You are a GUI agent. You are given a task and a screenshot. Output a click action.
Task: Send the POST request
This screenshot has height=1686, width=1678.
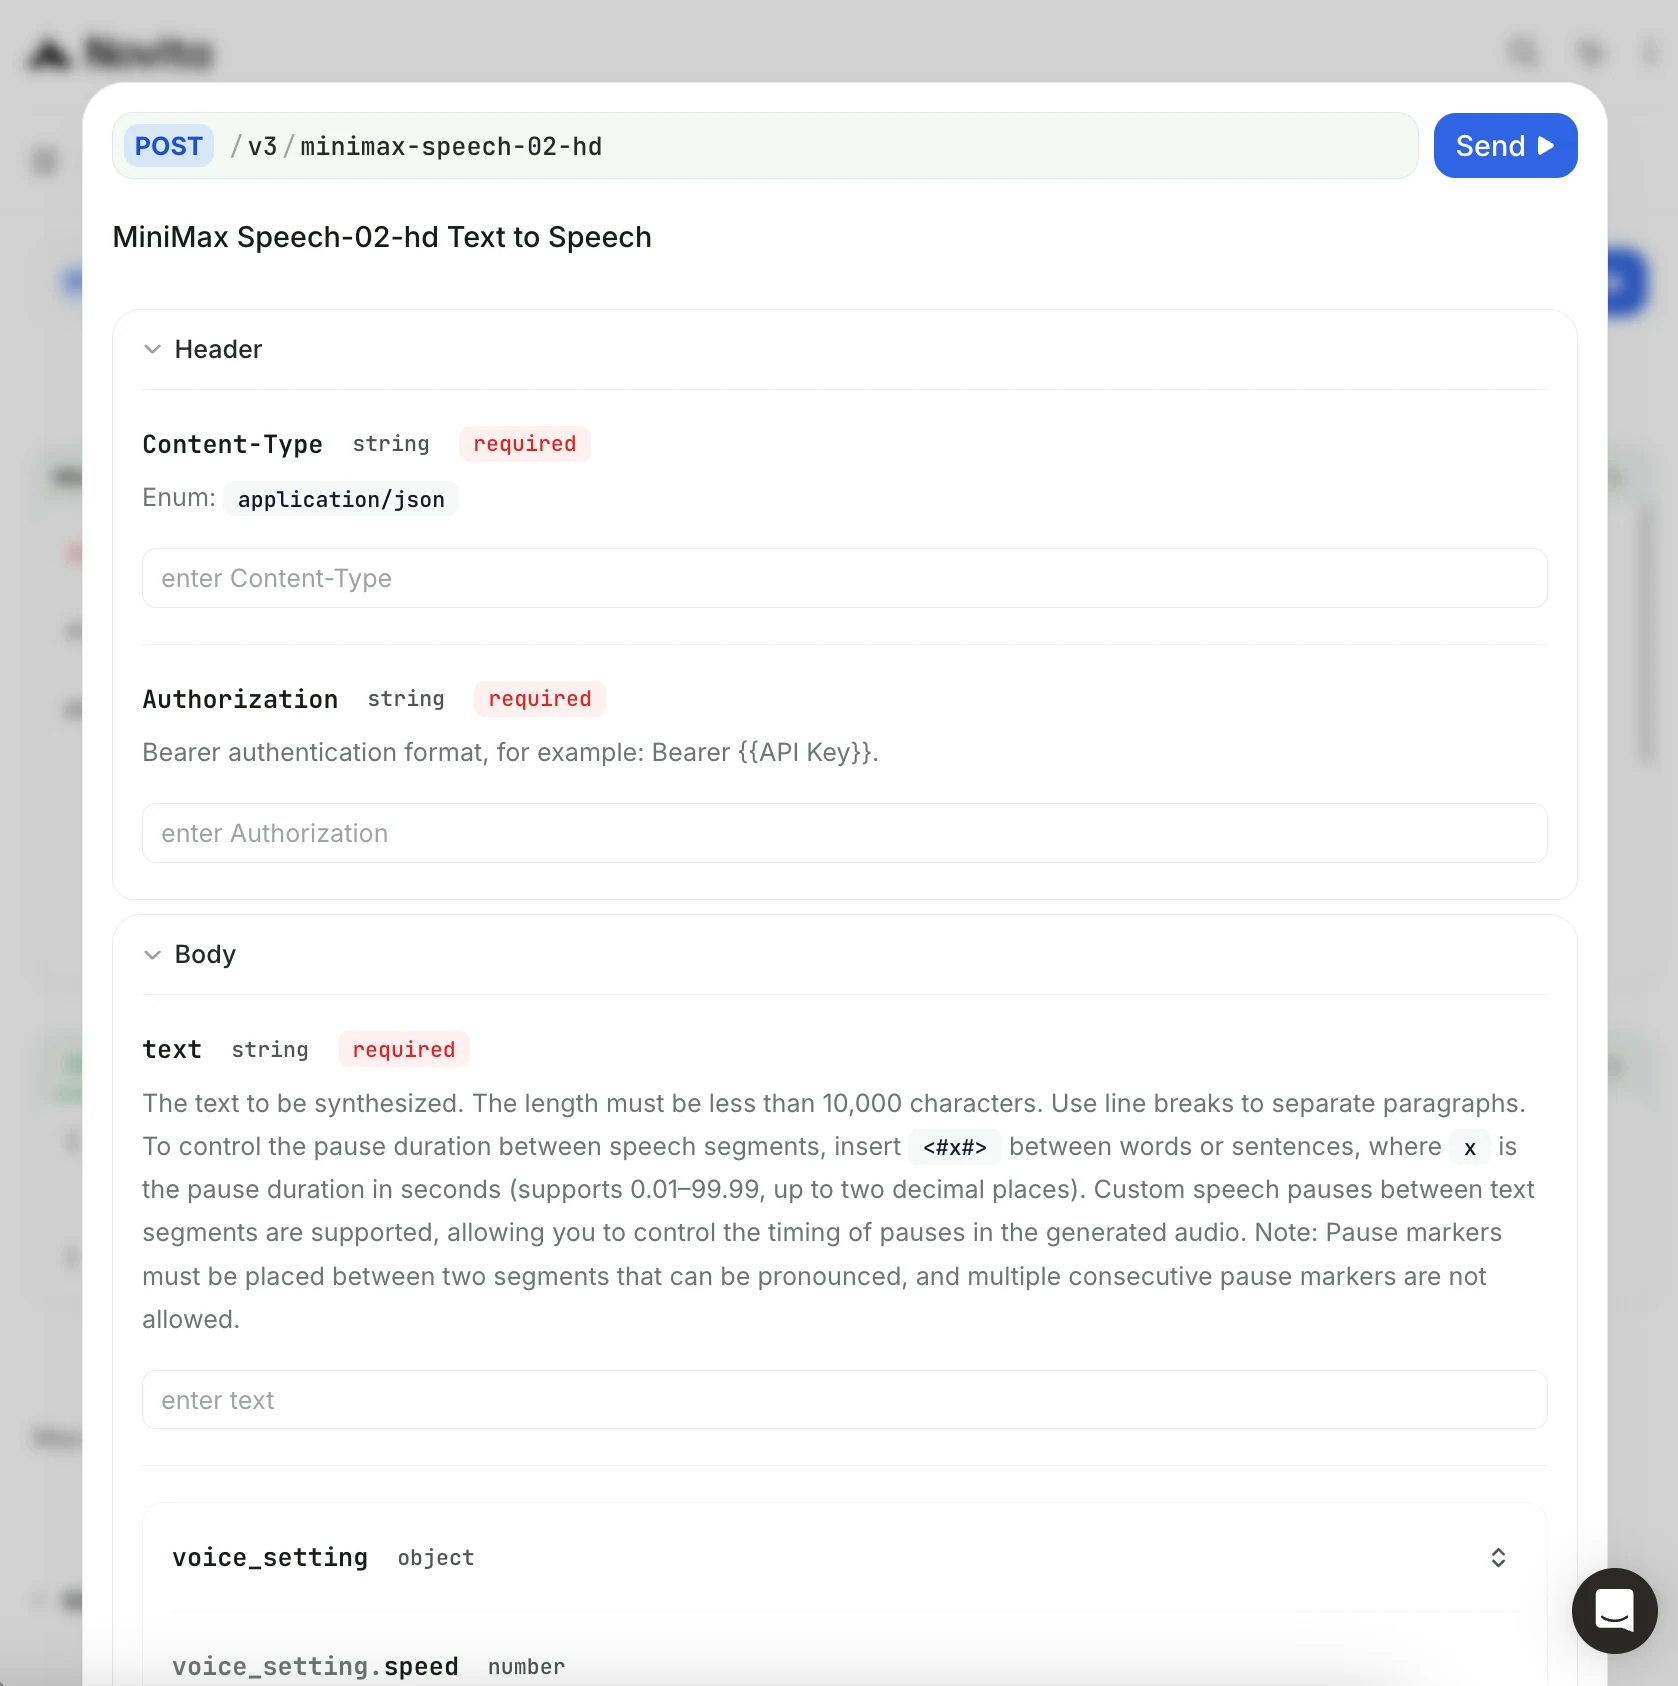click(x=1505, y=146)
